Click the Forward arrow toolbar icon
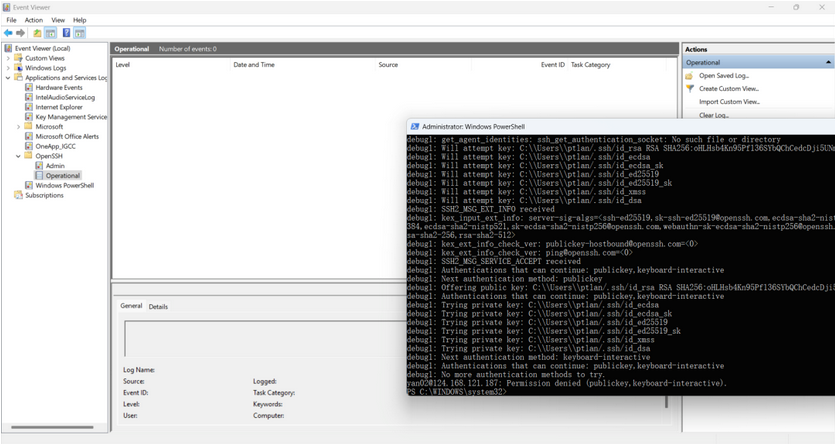The image size is (835, 444). tap(21, 33)
